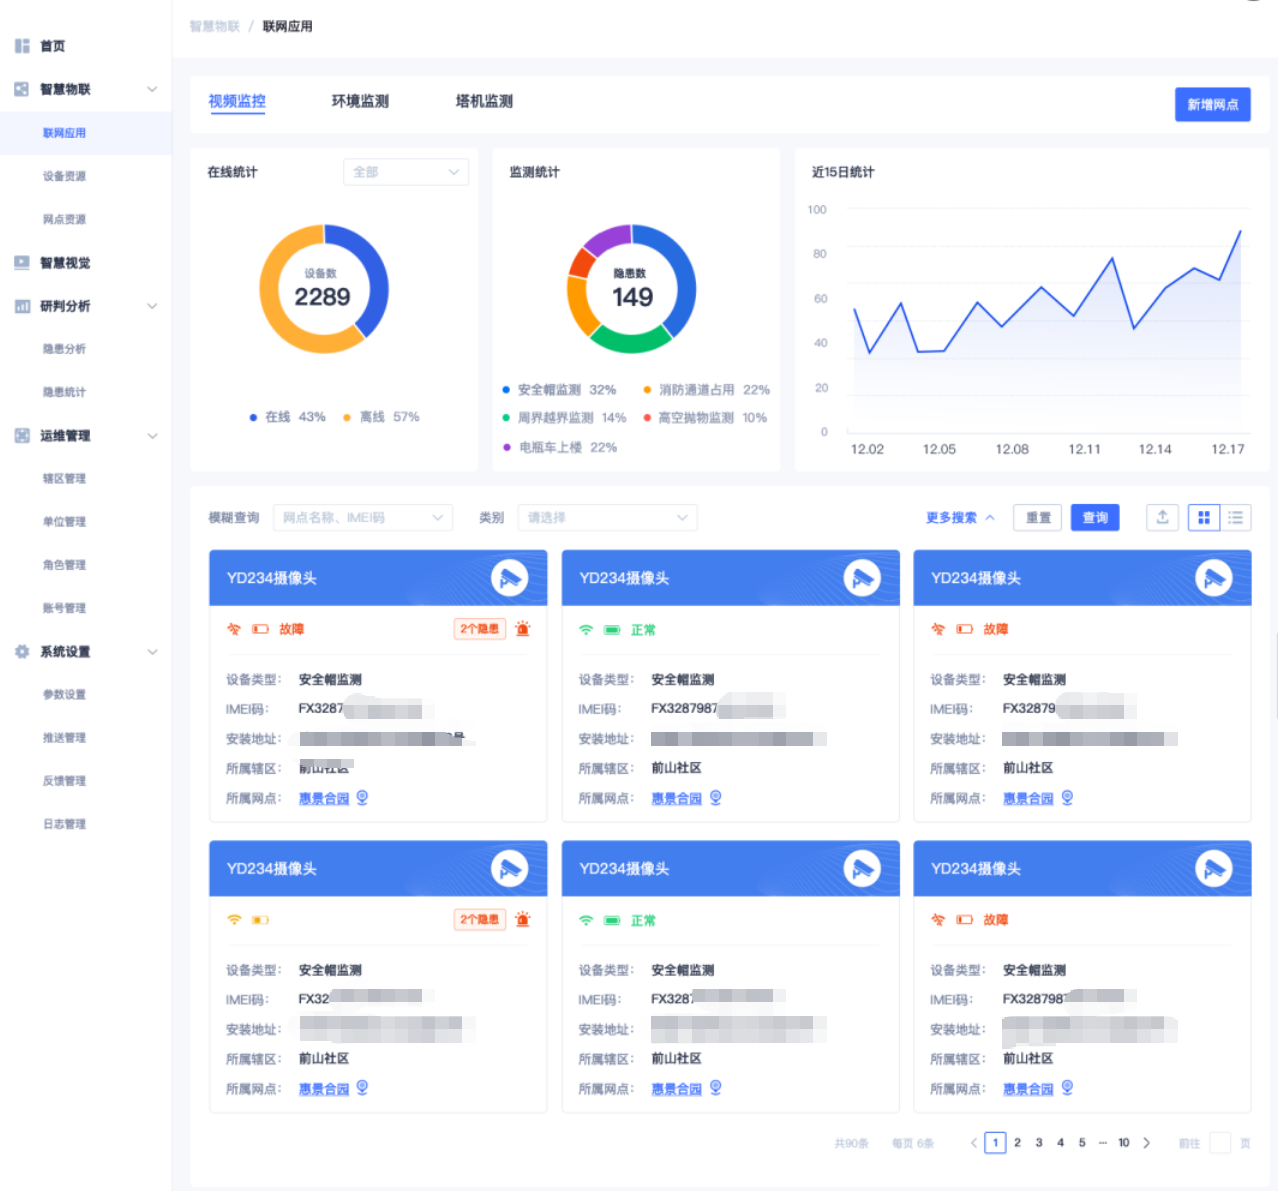The height and width of the screenshot is (1191, 1278).
Task: Click the 首页 home icon in sidebar
Action: coord(22,46)
